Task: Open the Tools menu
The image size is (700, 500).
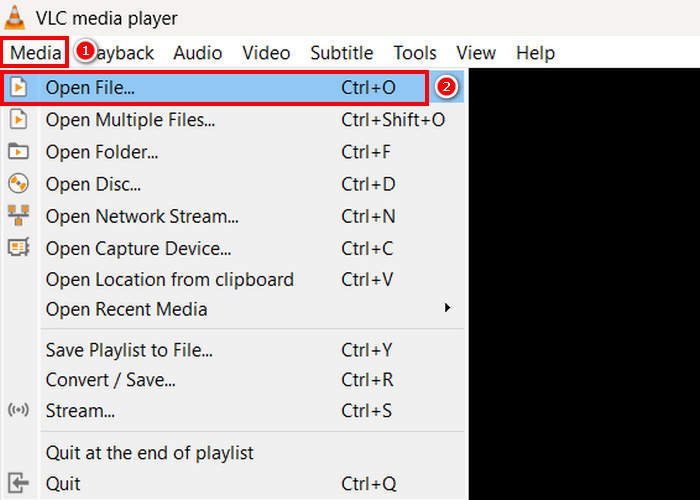Action: [x=414, y=53]
